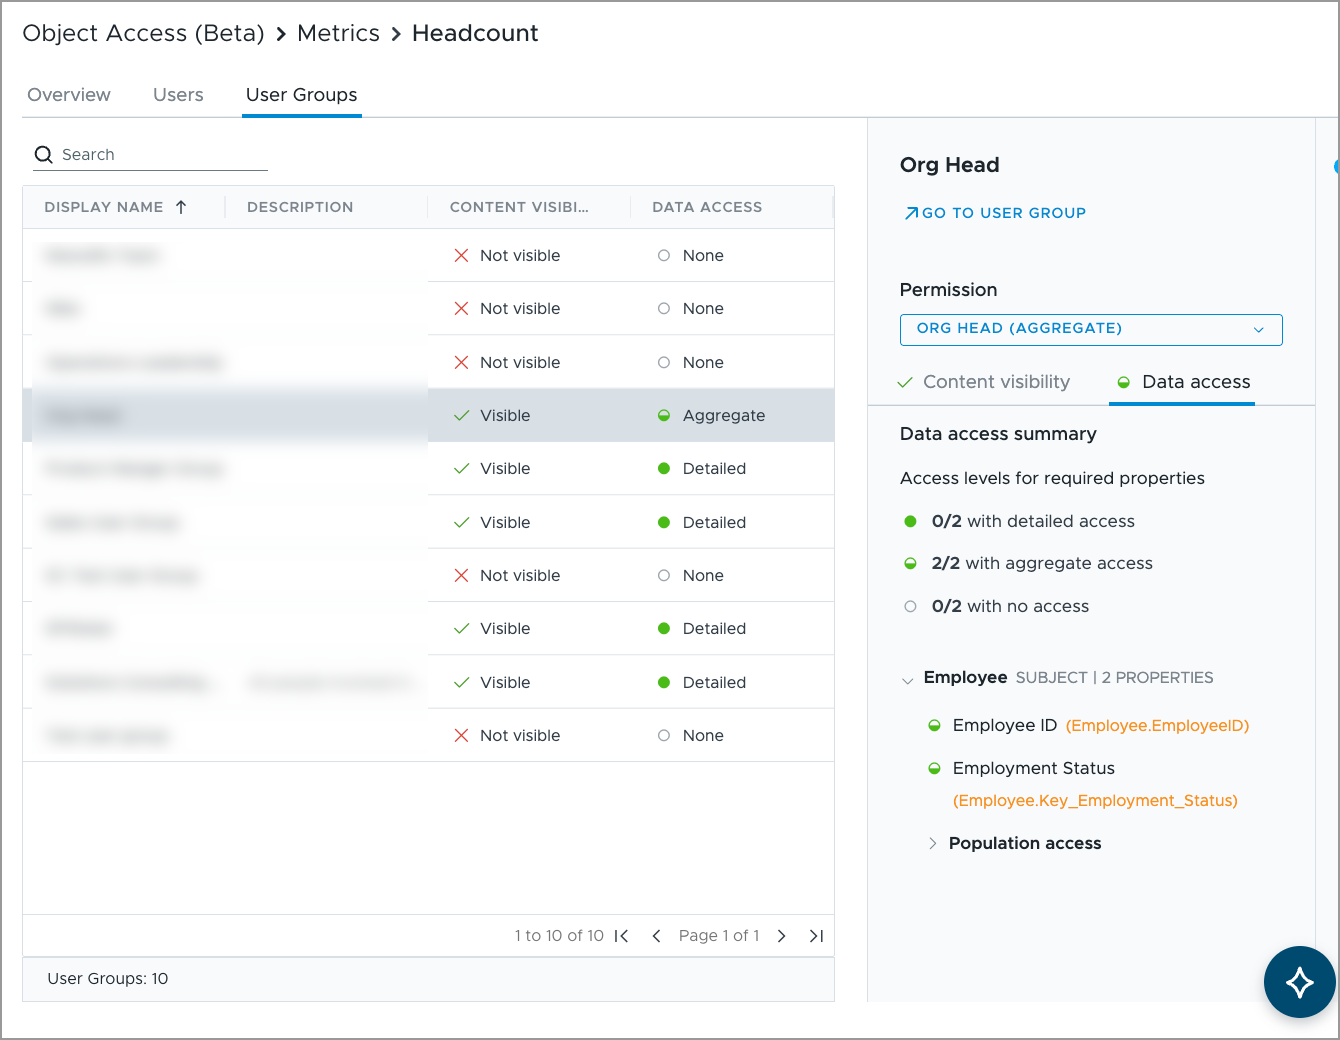The height and width of the screenshot is (1040, 1340).
Task: Click the Aggregate row status icon
Action: coord(663,415)
